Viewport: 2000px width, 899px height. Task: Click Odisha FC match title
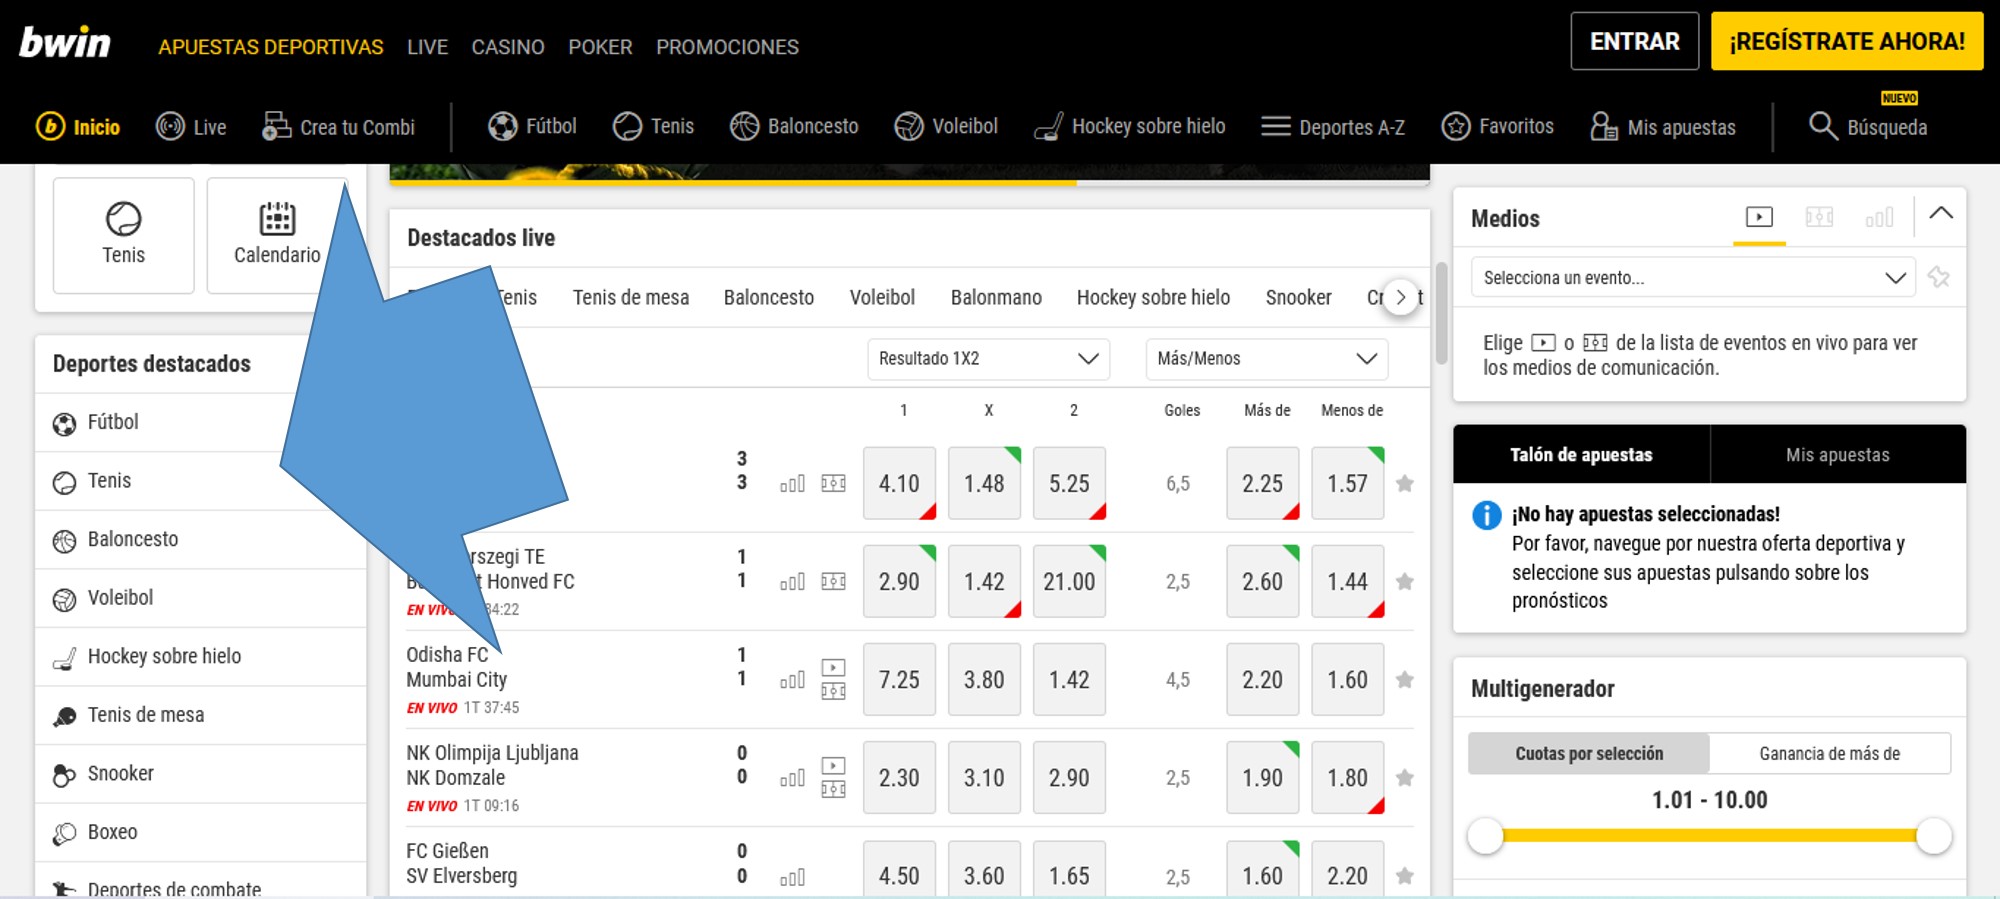tap(447, 655)
